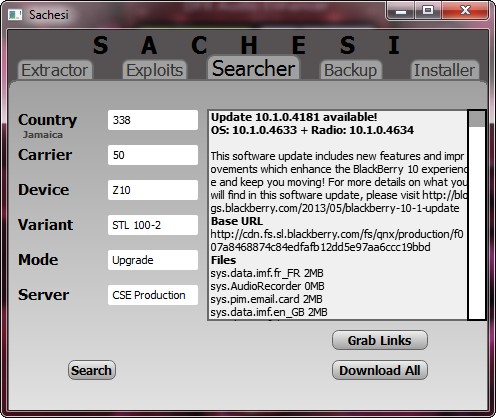496x418 pixels.
Task: Open the Server dropdown showing CSE Production
Action: [x=153, y=295]
